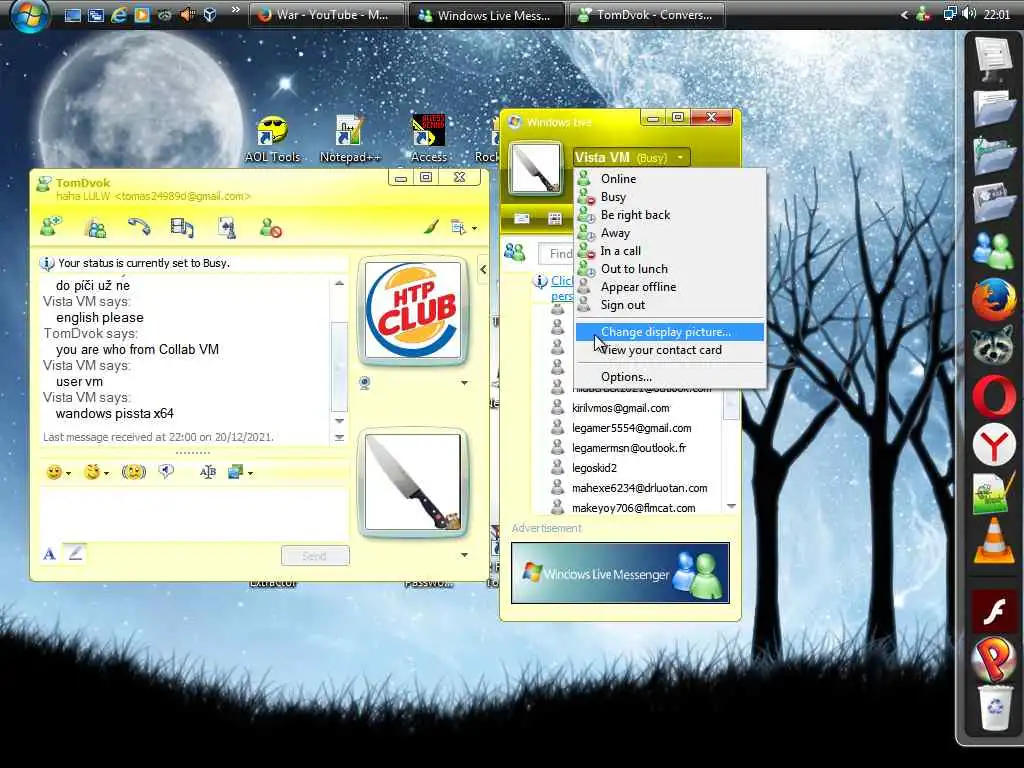This screenshot has height=768, width=1024.
Task: Click the add a contact icon in Messenger
Action: (515, 252)
